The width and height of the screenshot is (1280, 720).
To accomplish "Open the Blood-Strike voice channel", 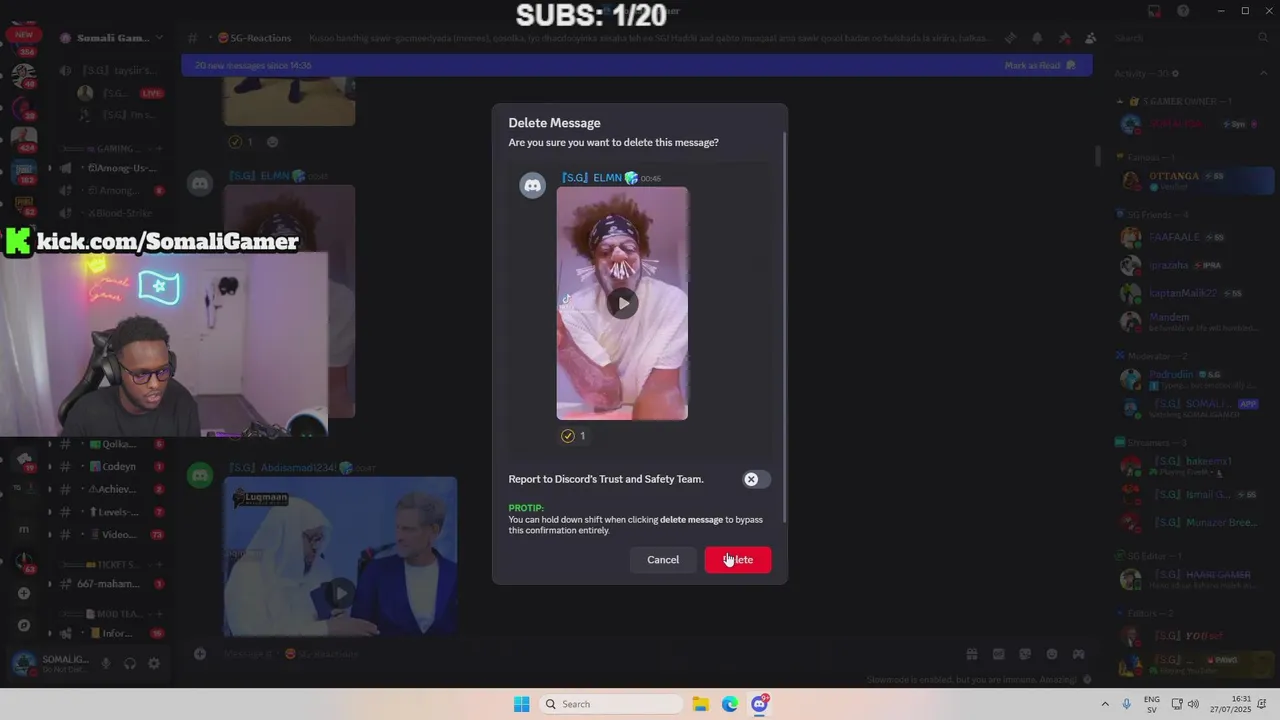I will coord(112,213).
